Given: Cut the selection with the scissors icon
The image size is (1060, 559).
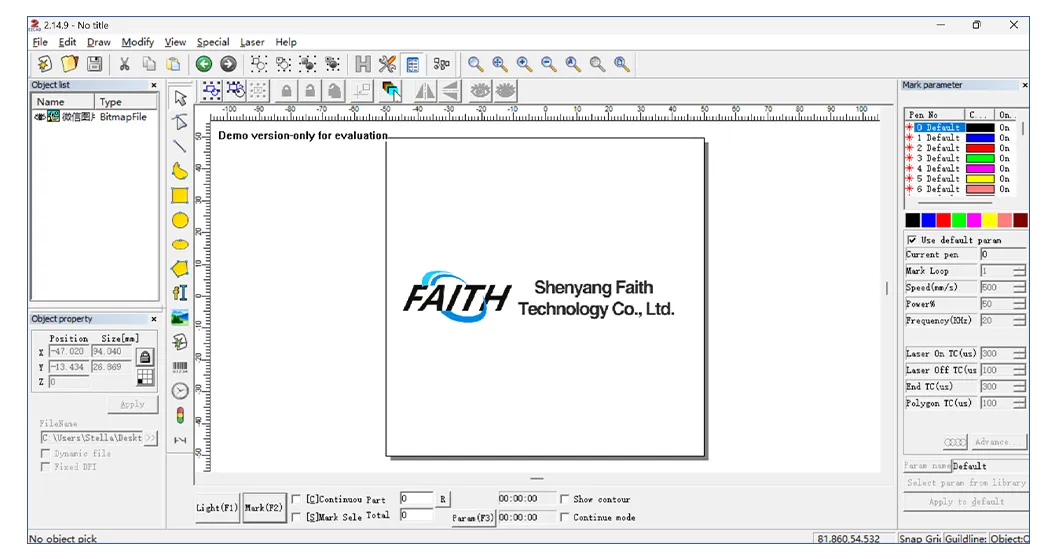Looking at the screenshot, I should coord(124,64).
